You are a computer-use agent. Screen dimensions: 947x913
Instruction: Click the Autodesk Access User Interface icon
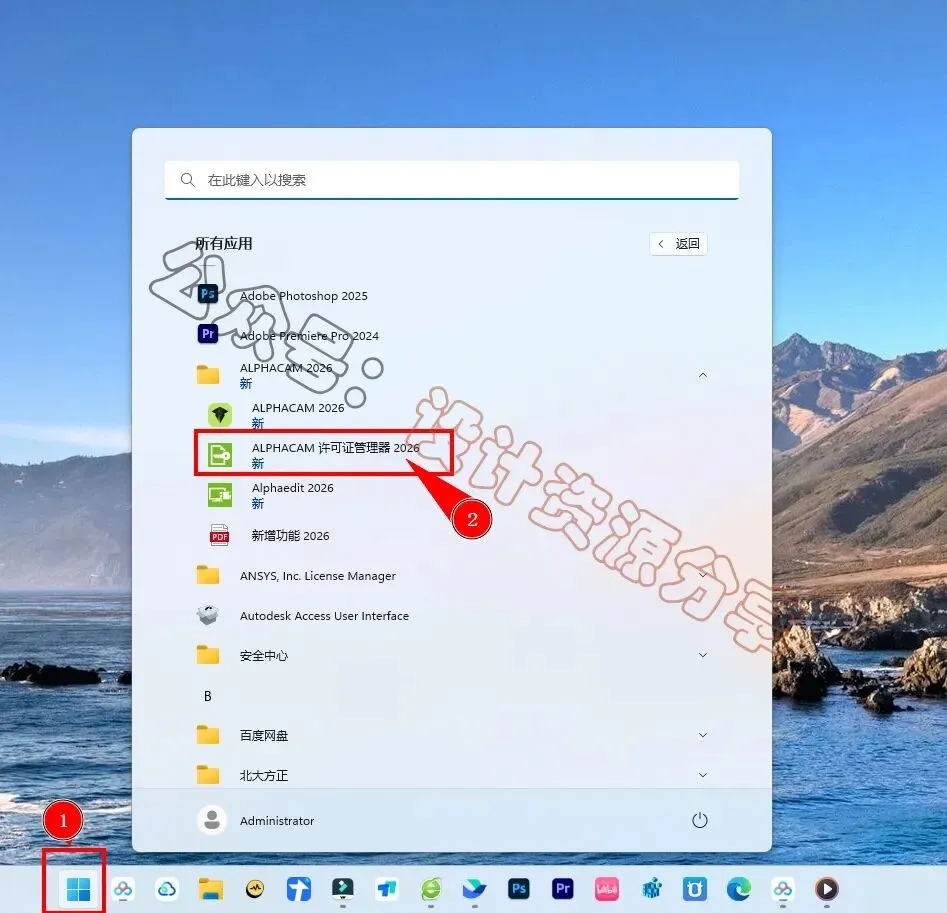click(x=208, y=615)
